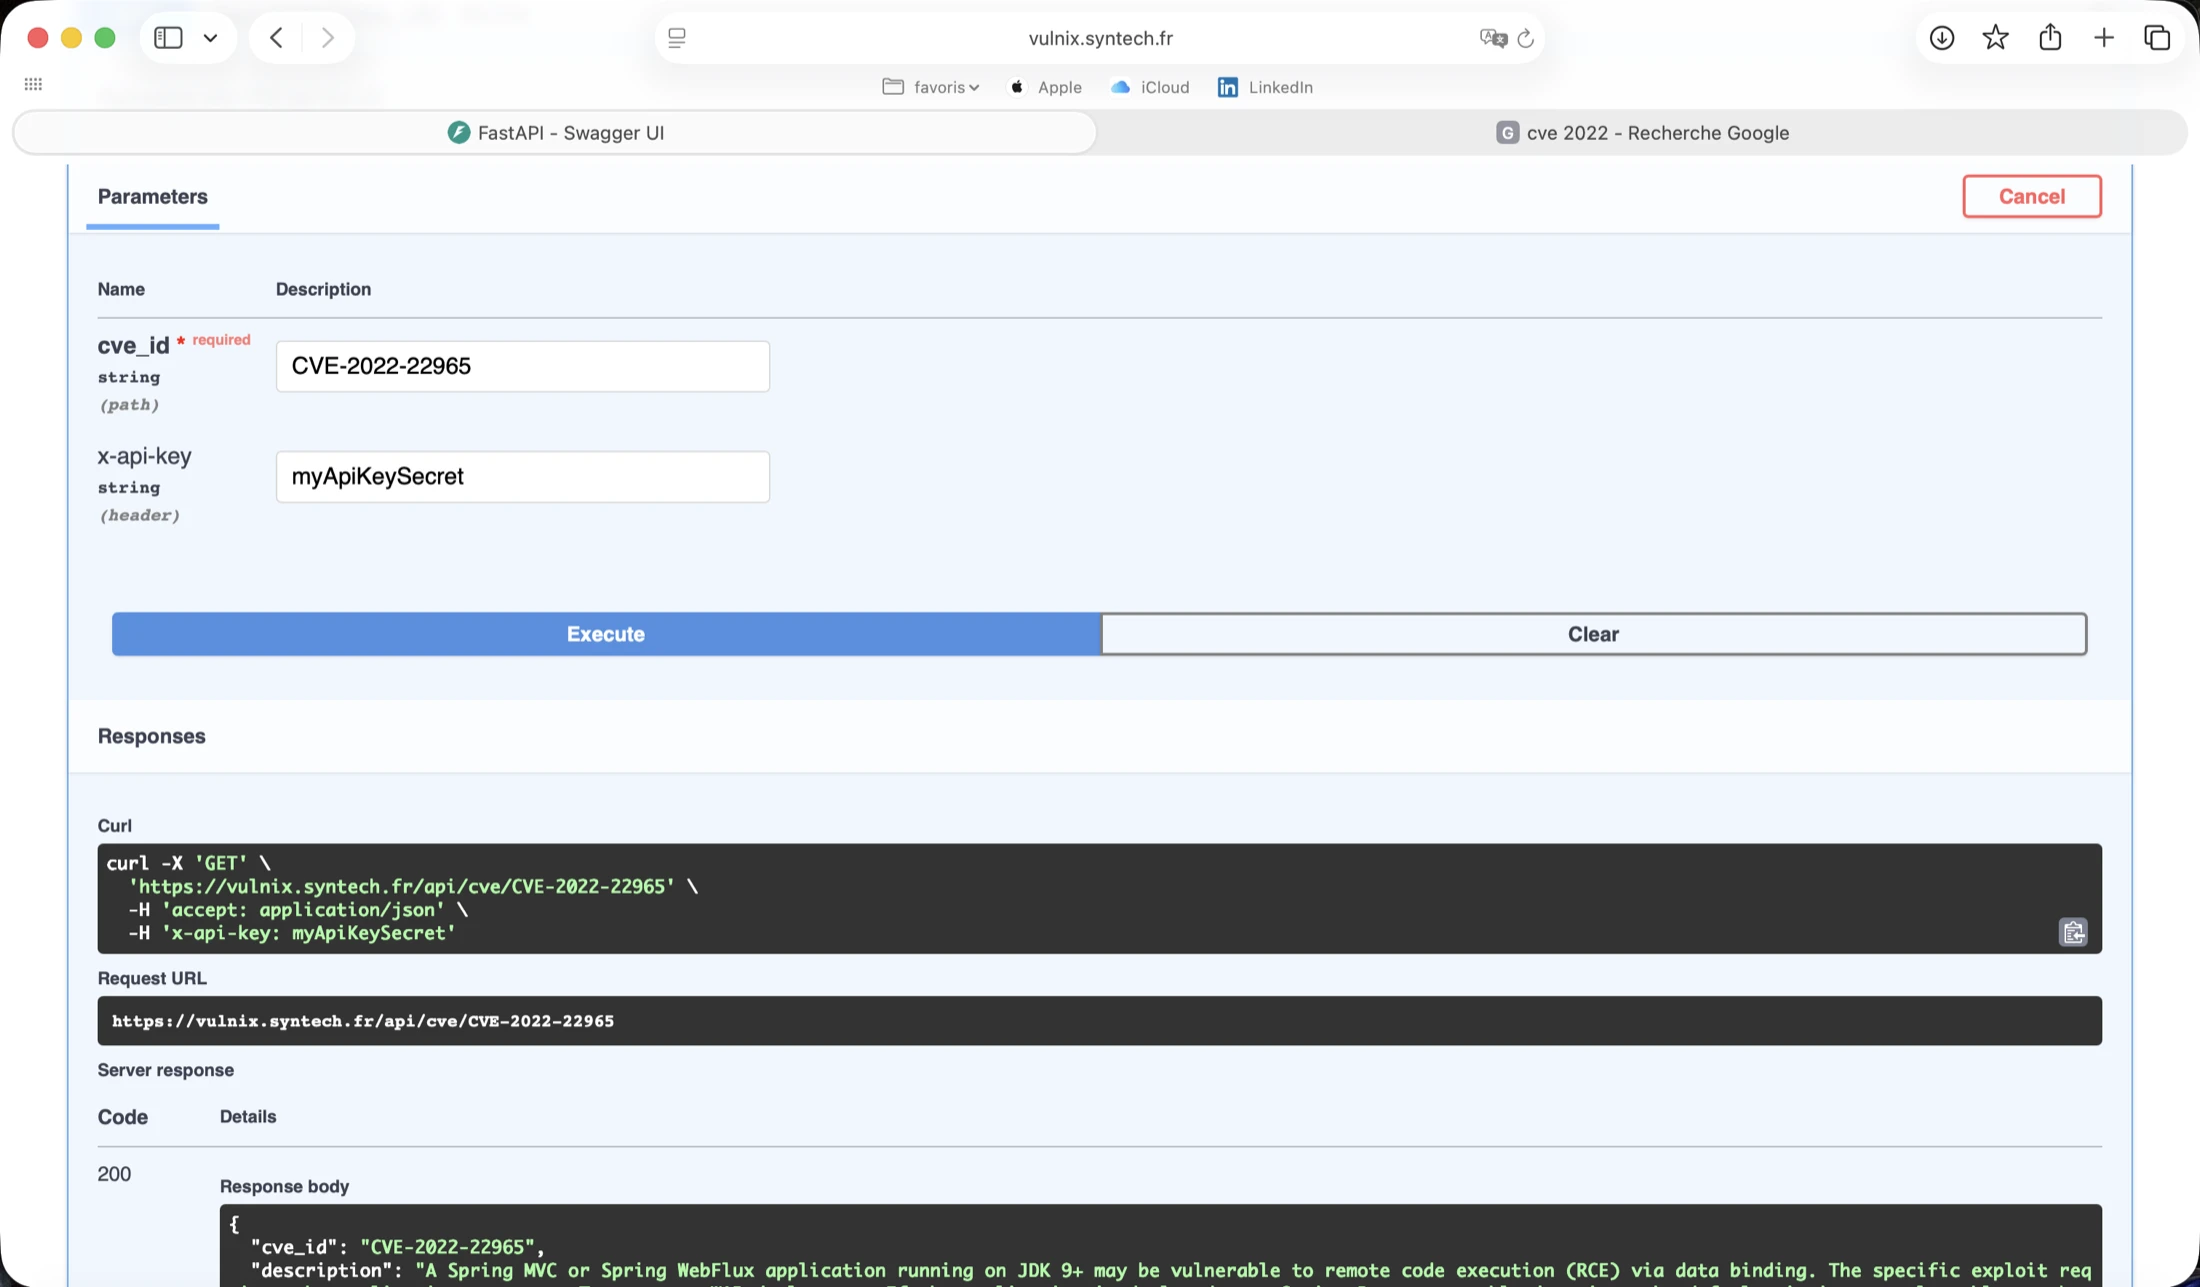The width and height of the screenshot is (2200, 1287).
Task: Open the Share sheet icon
Action: click(x=2050, y=37)
